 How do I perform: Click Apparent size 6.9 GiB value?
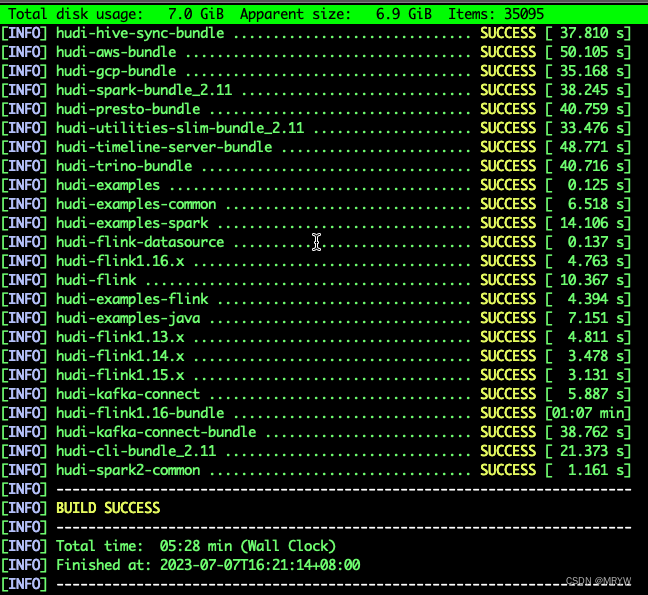(x=404, y=14)
